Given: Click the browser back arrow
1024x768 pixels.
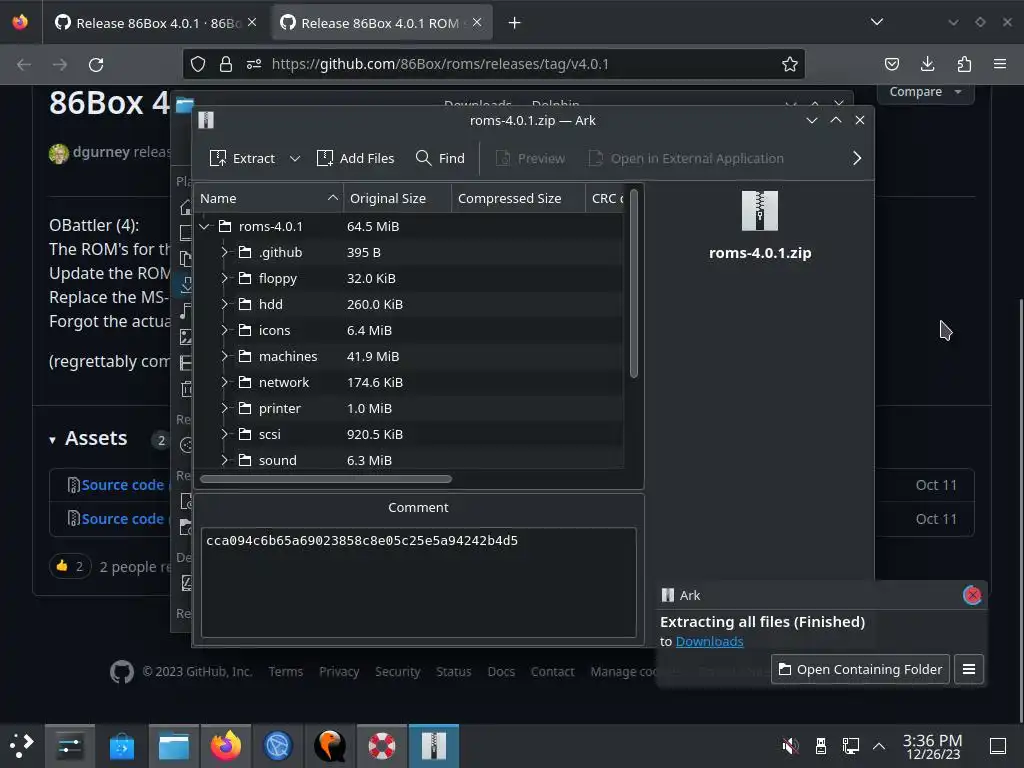Looking at the screenshot, I should tap(24, 65).
